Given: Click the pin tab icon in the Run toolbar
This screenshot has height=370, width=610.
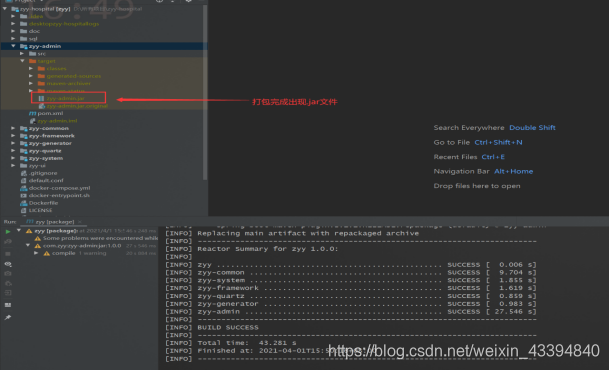Looking at the screenshot, I should (x=8, y=317).
